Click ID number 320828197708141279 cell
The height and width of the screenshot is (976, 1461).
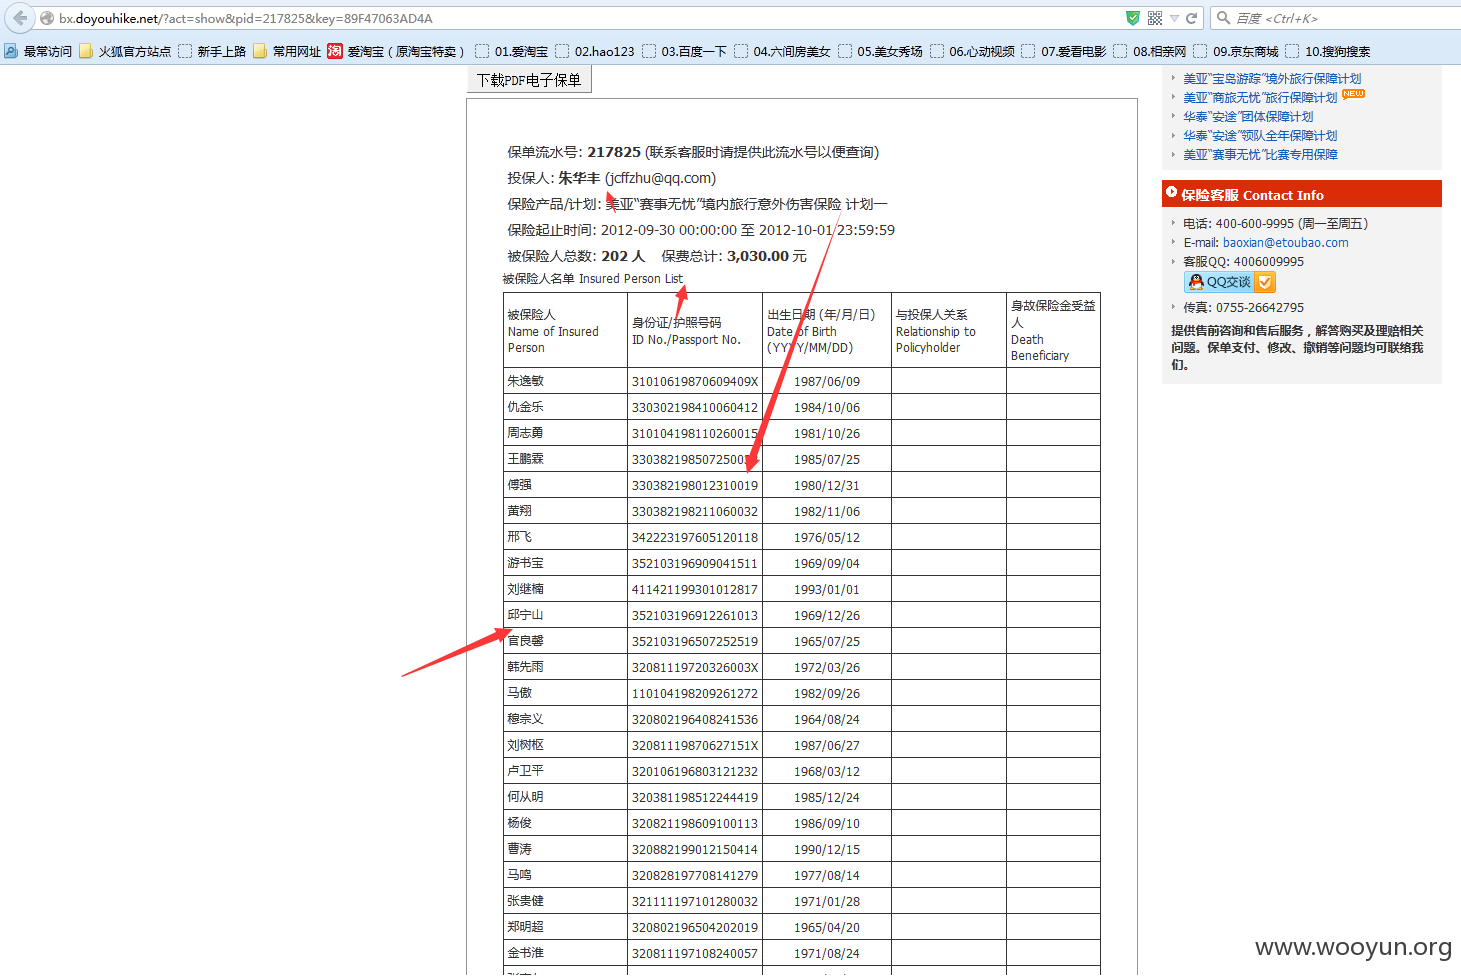pos(695,875)
